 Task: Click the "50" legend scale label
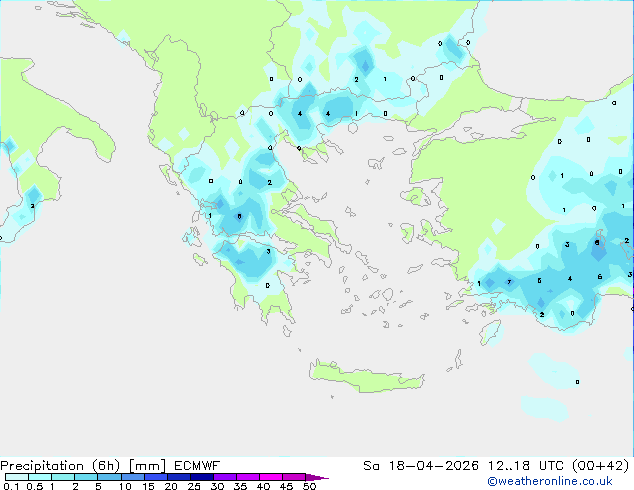[310, 486]
